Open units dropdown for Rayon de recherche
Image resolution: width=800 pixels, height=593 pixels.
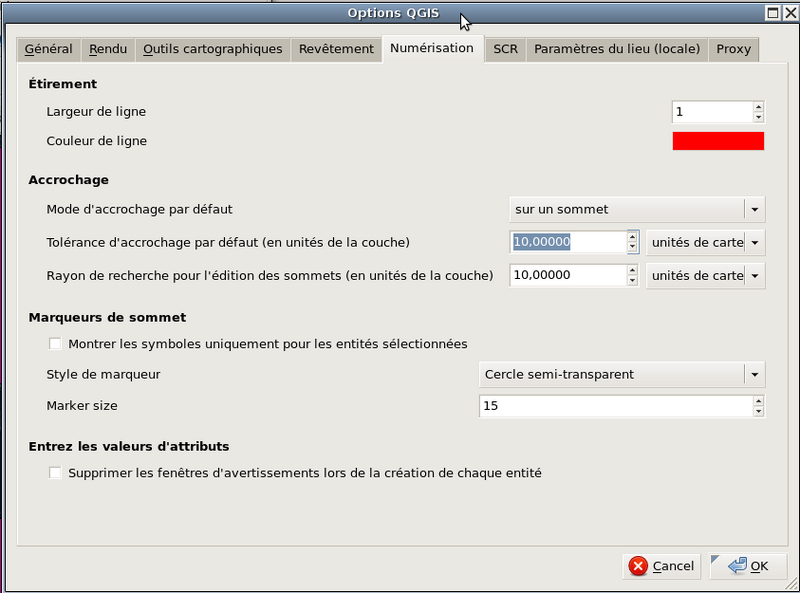click(x=706, y=276)
